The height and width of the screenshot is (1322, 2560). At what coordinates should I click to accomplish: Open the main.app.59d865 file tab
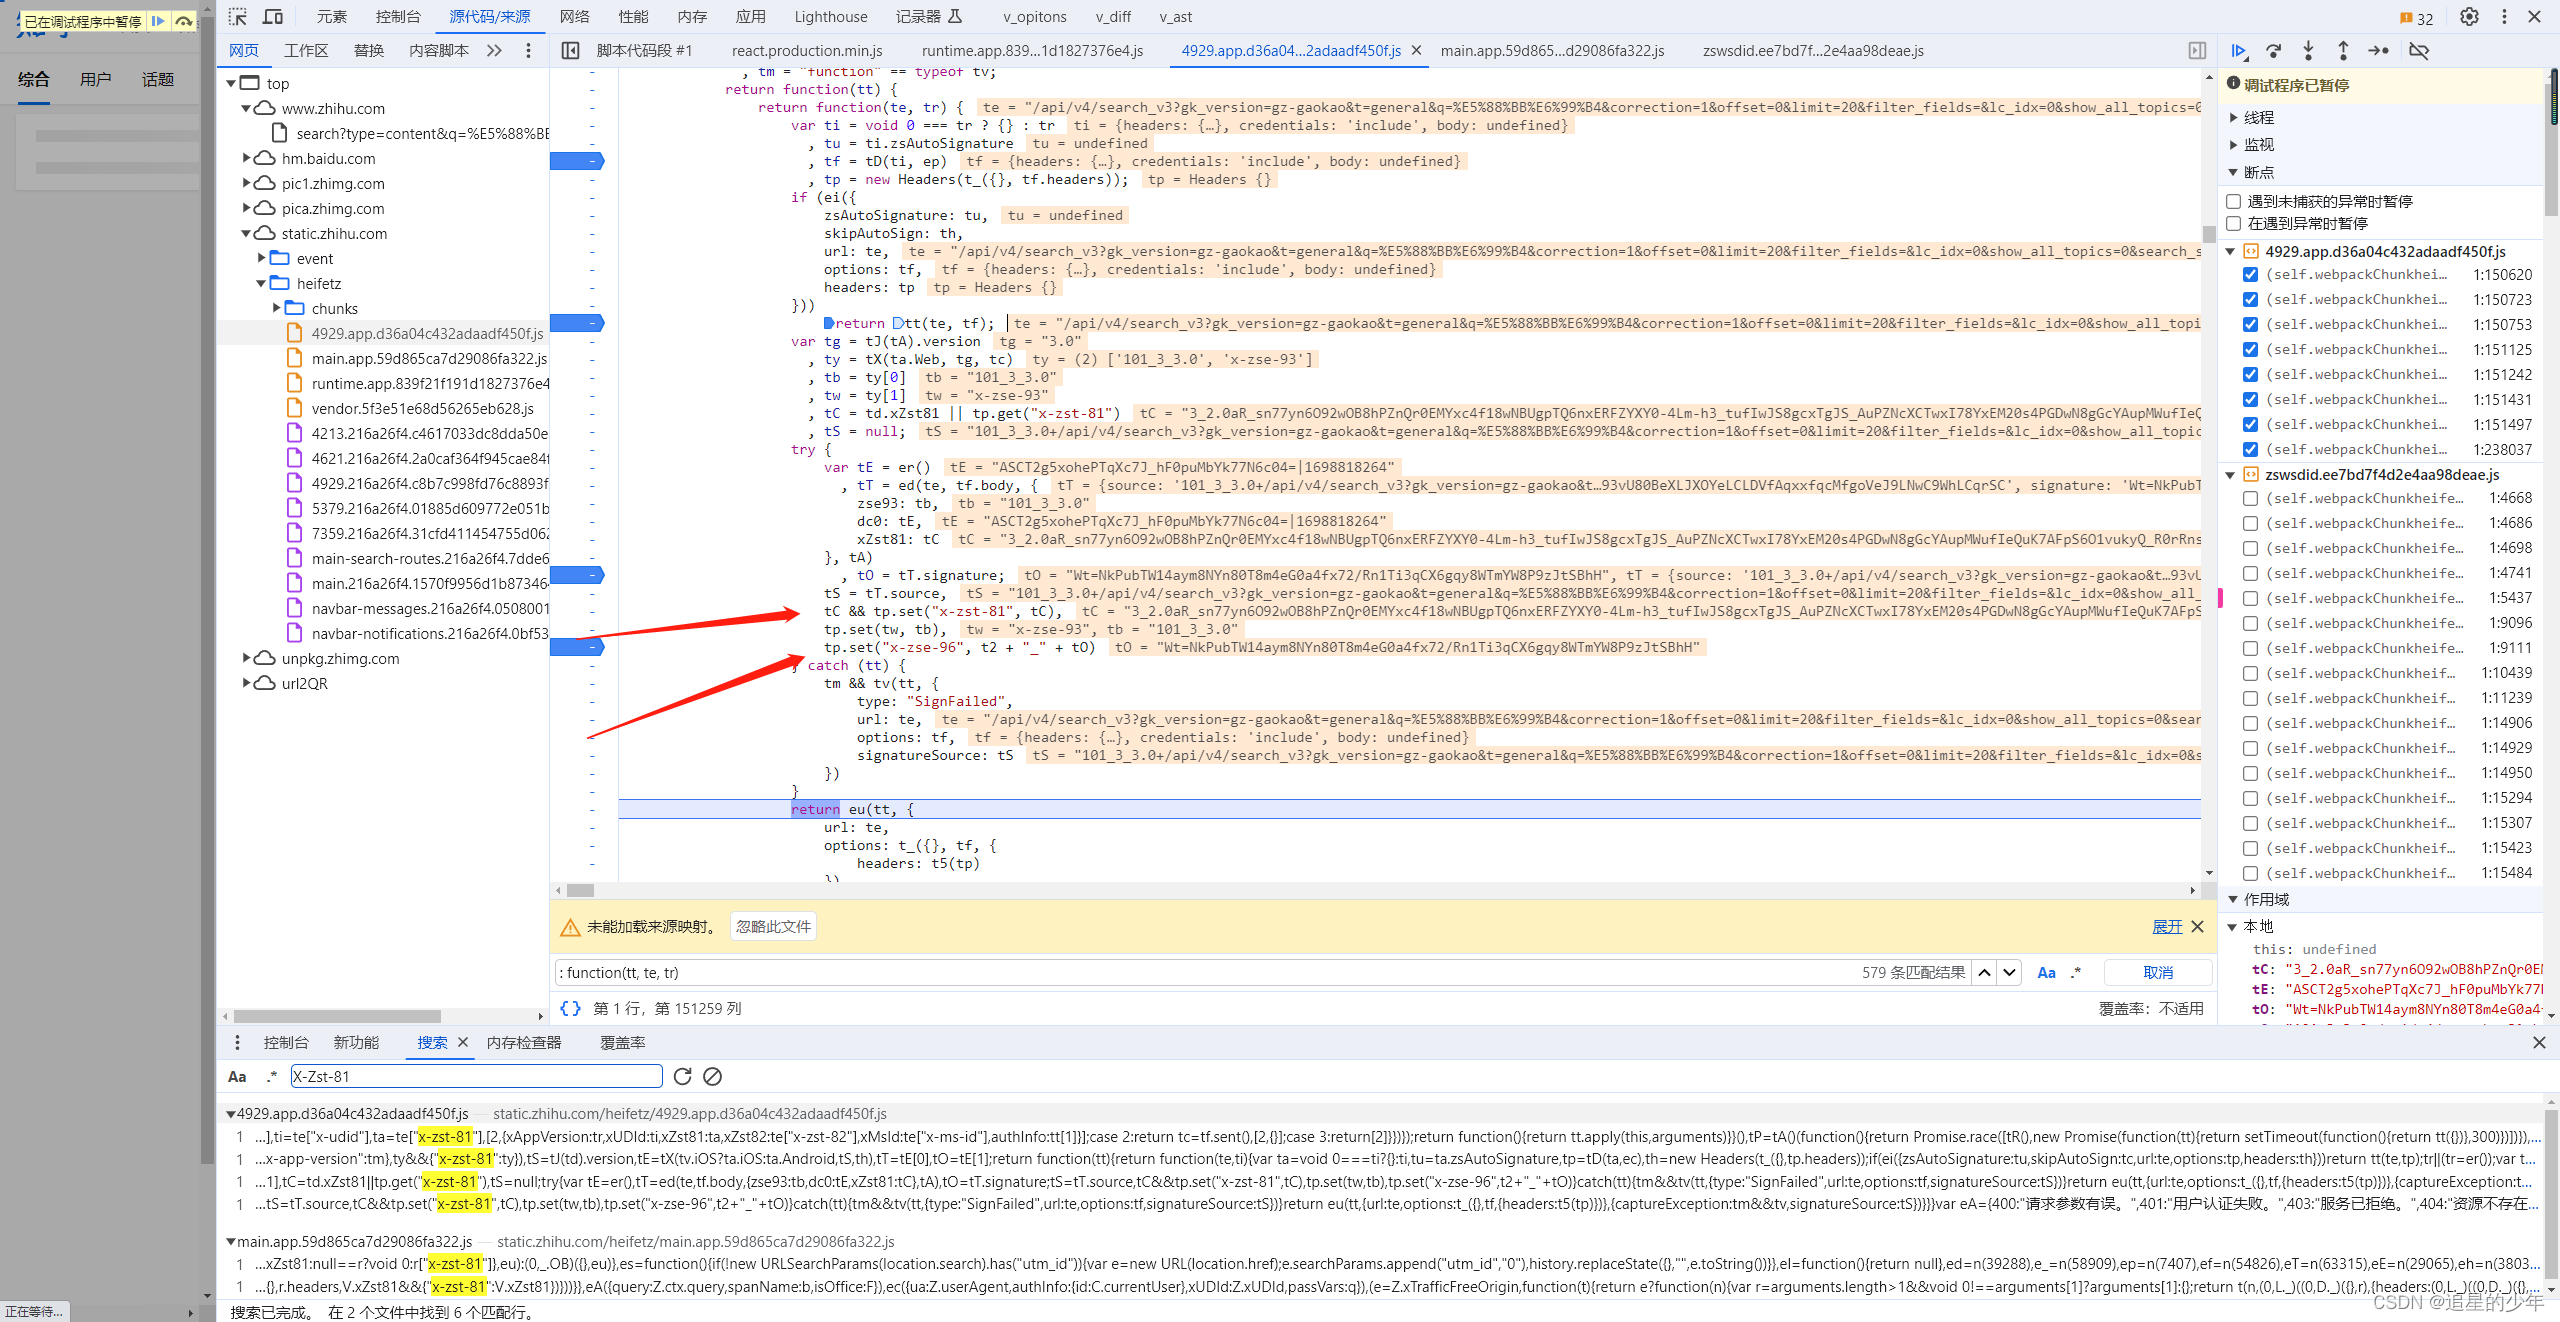(x=1552, y=51)
